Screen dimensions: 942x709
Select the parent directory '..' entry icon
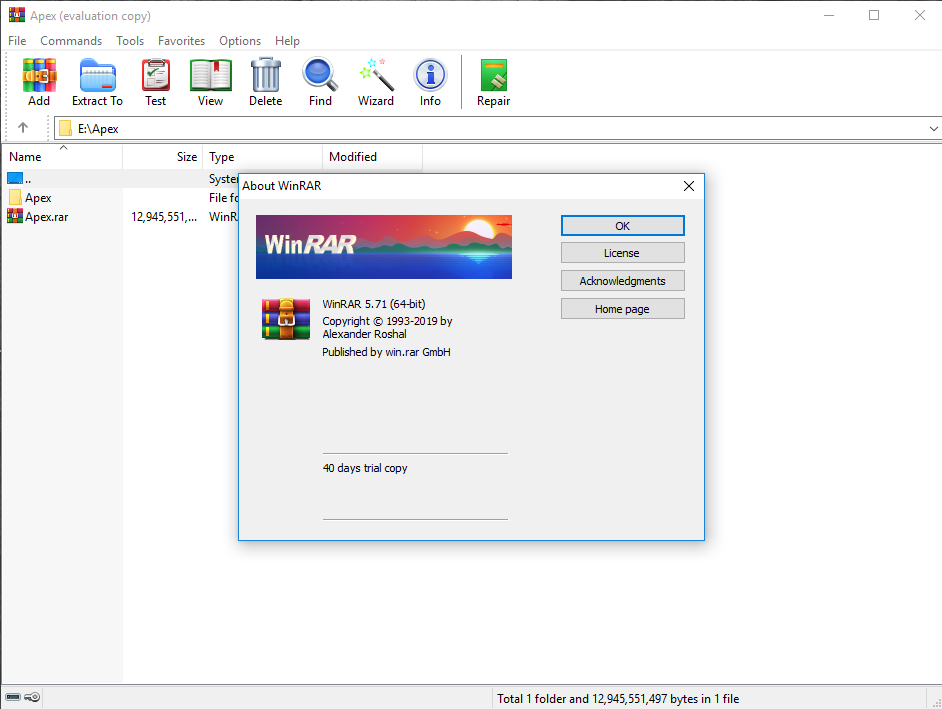point(15,178)
